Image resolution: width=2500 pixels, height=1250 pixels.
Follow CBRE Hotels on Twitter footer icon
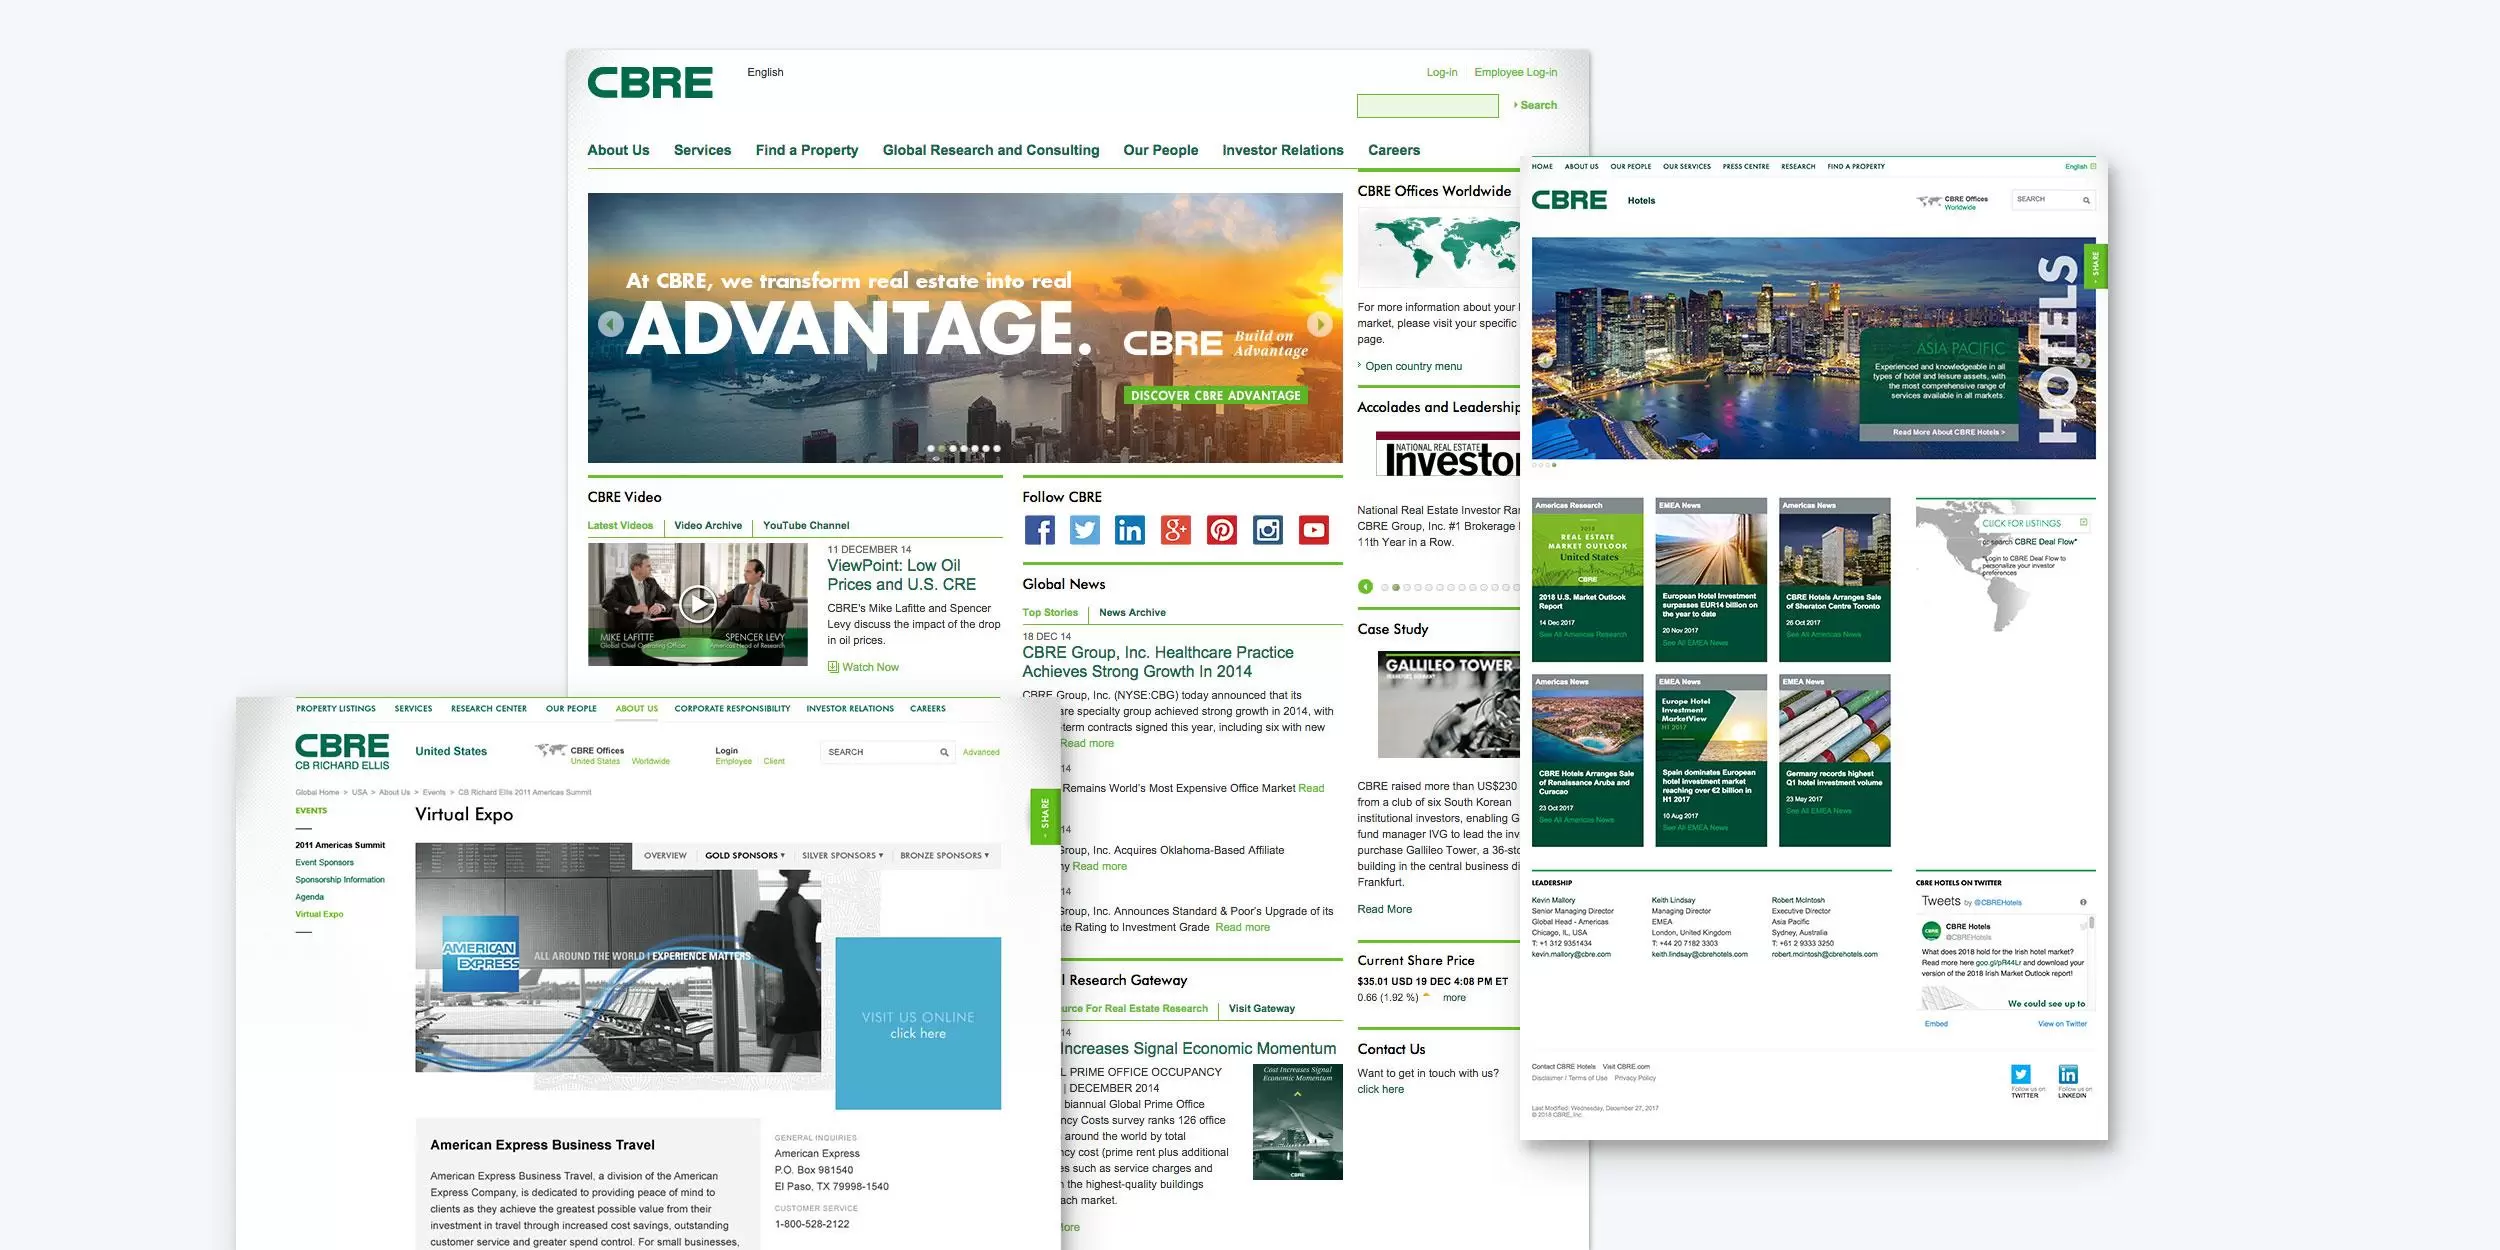[x=2021, y=1075]
